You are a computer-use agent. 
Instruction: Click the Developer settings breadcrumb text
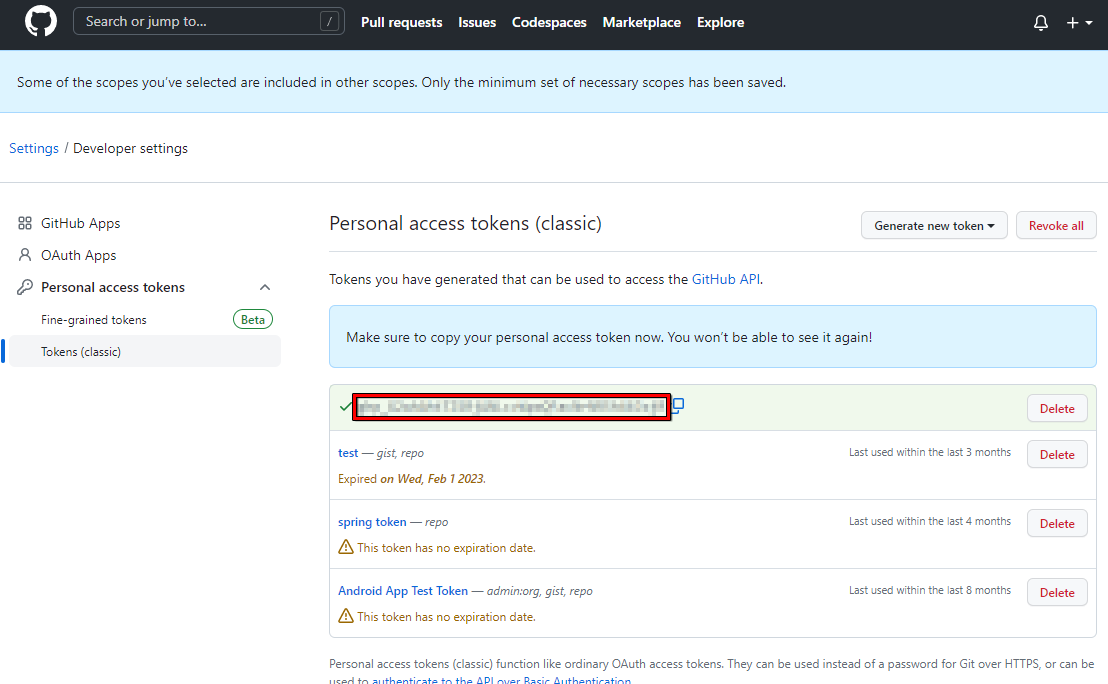(x=130, y=148)
